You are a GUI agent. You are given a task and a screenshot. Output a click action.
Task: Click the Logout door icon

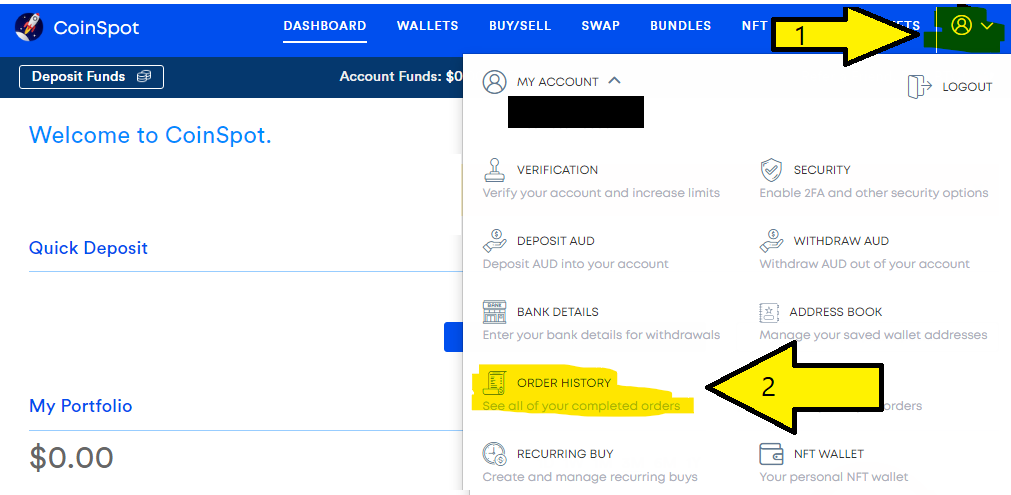(x=919, y=86)
